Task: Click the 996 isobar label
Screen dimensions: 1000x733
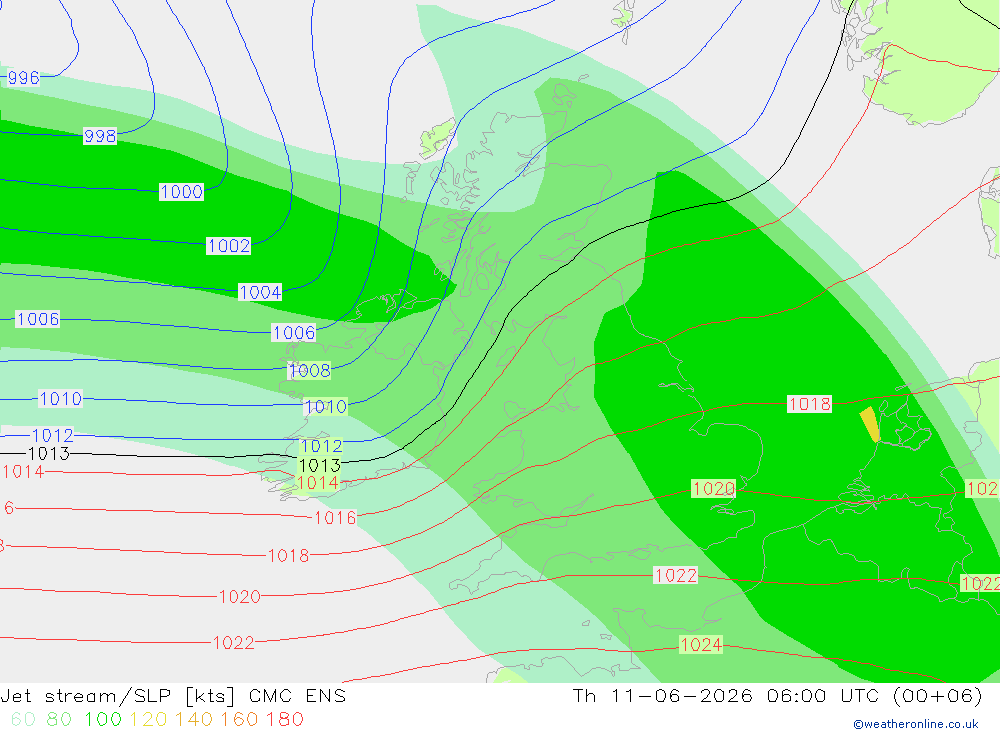Action: (24, 78)
